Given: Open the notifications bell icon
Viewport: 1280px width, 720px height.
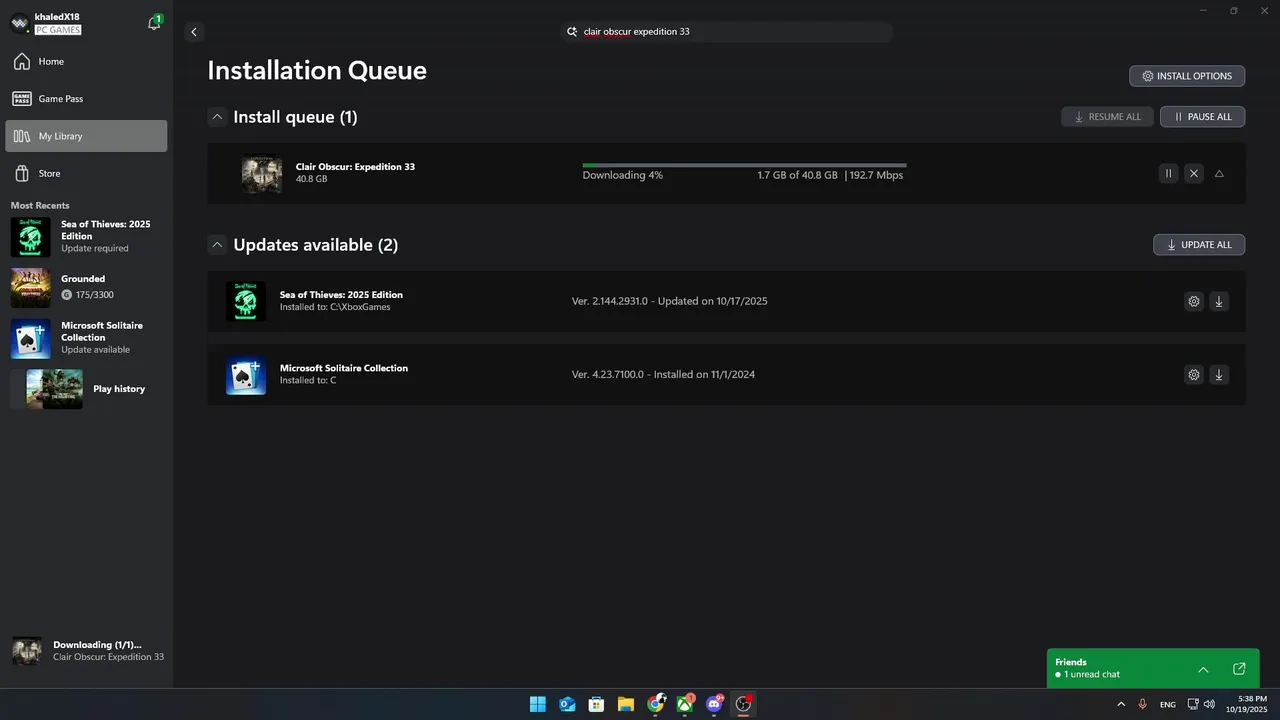Looking at the screenshot, I should [x=154, y=23].
